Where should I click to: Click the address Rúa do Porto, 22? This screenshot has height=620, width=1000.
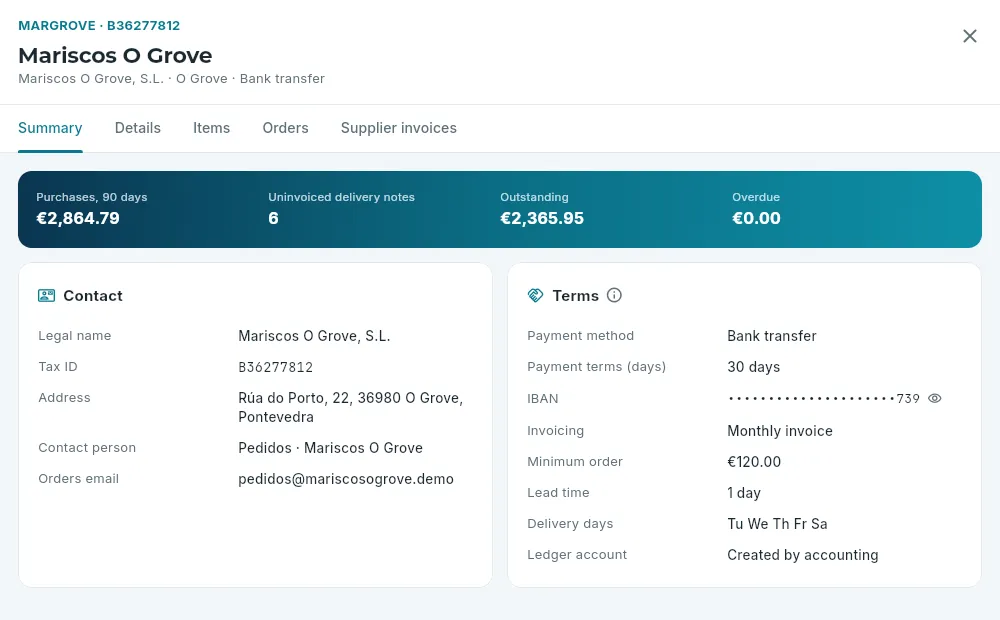tap(351, 407)
